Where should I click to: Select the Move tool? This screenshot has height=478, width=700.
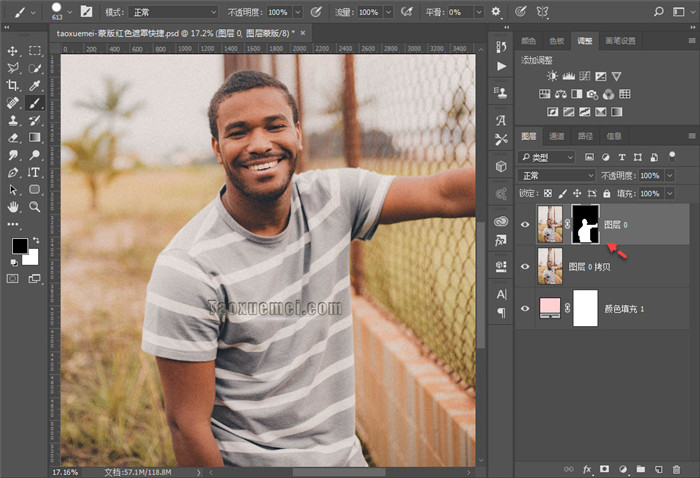(x=13, y=50)
